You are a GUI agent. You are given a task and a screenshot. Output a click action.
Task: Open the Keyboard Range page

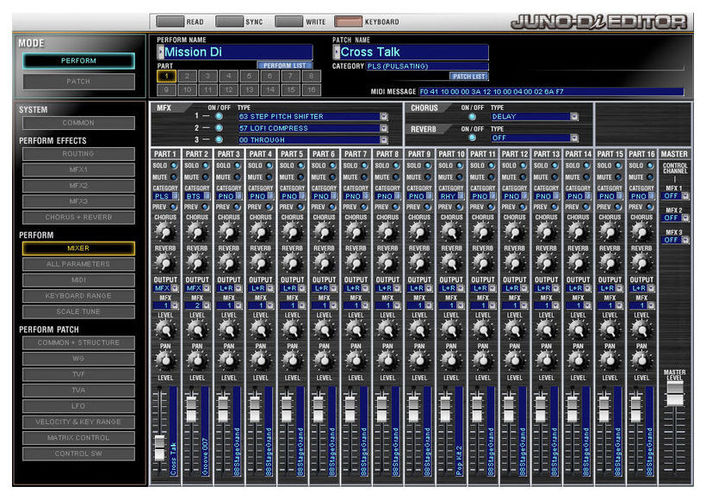[x=78, y=295]
